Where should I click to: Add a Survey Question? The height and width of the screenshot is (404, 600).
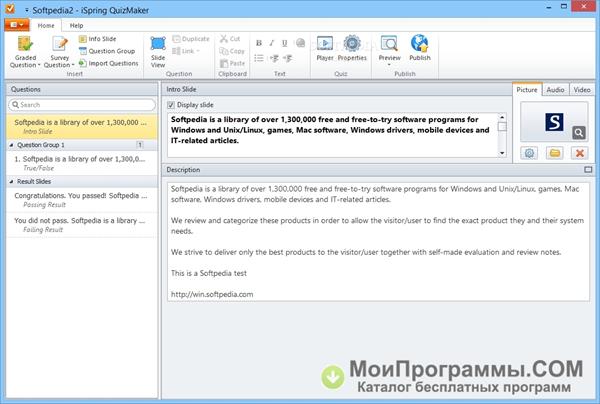tap(59, 51)
